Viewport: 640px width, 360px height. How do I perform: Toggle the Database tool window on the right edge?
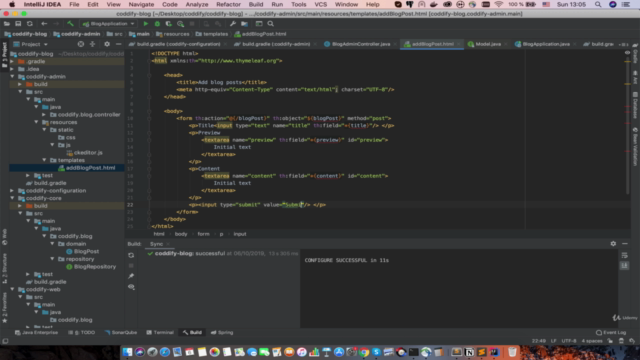636,105
